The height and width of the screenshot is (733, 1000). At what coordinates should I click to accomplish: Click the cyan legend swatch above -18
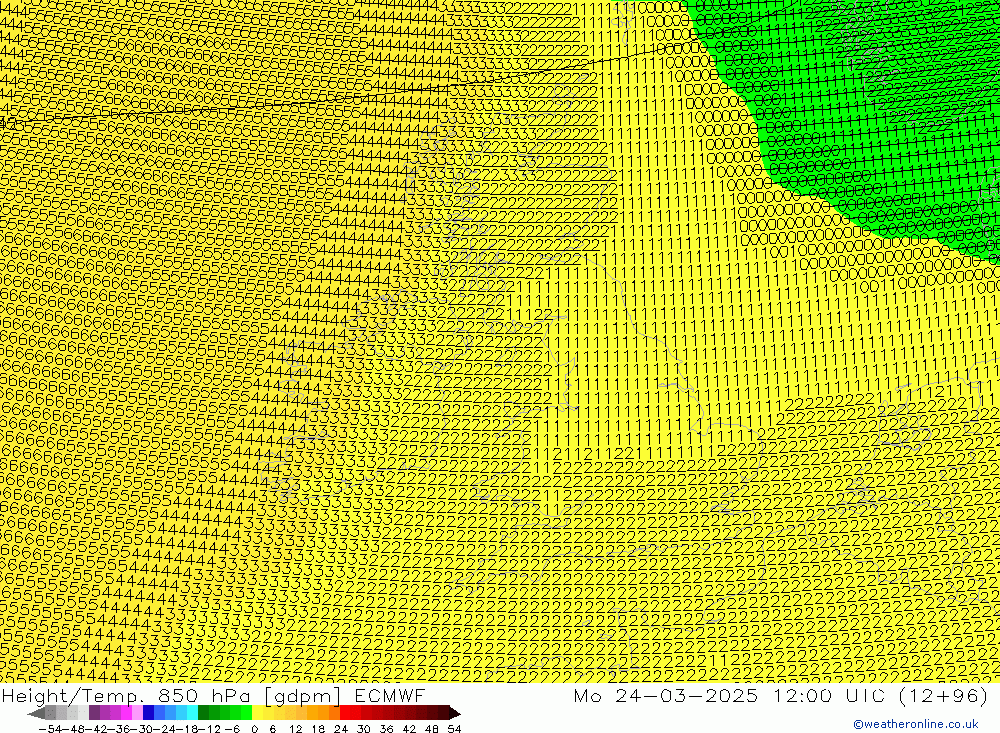tap(192, 713)
